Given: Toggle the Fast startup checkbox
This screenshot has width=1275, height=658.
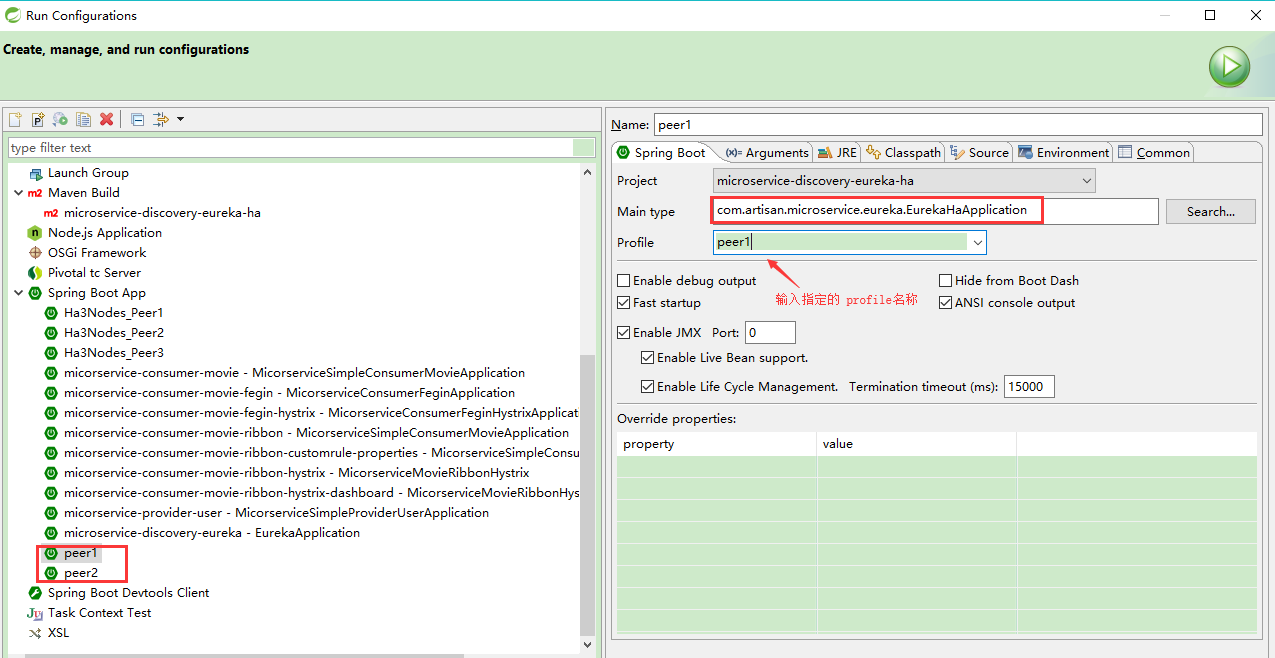Looking at the screenshot, I should [x=624, y=303].
